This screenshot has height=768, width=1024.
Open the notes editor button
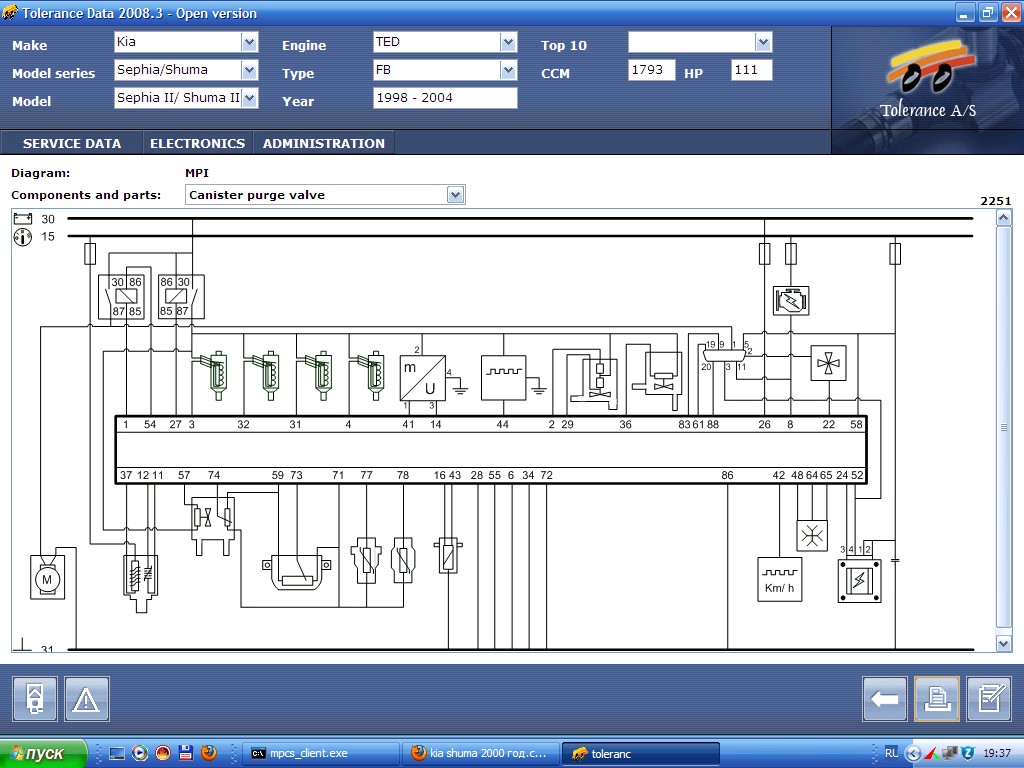click(988, 699)
